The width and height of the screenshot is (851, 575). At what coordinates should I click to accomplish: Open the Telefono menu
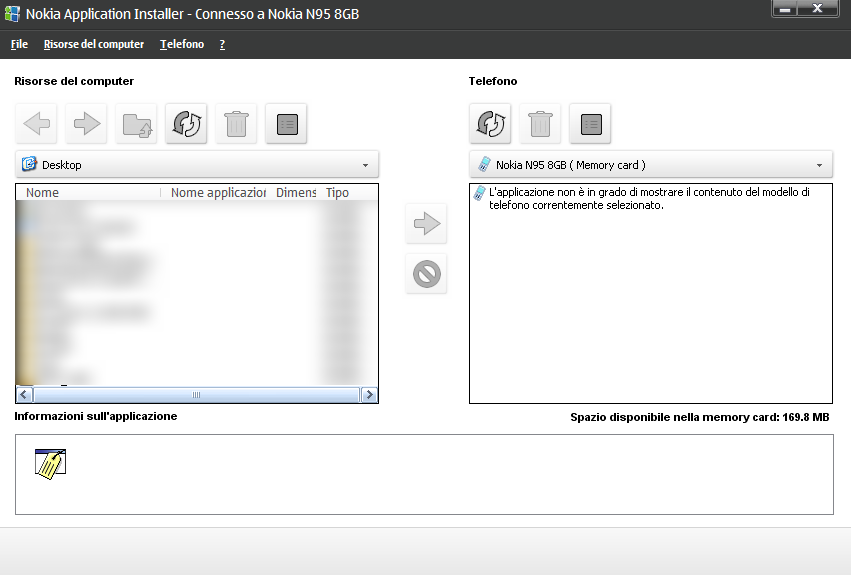pyautogui.click(x=182, y=45)
